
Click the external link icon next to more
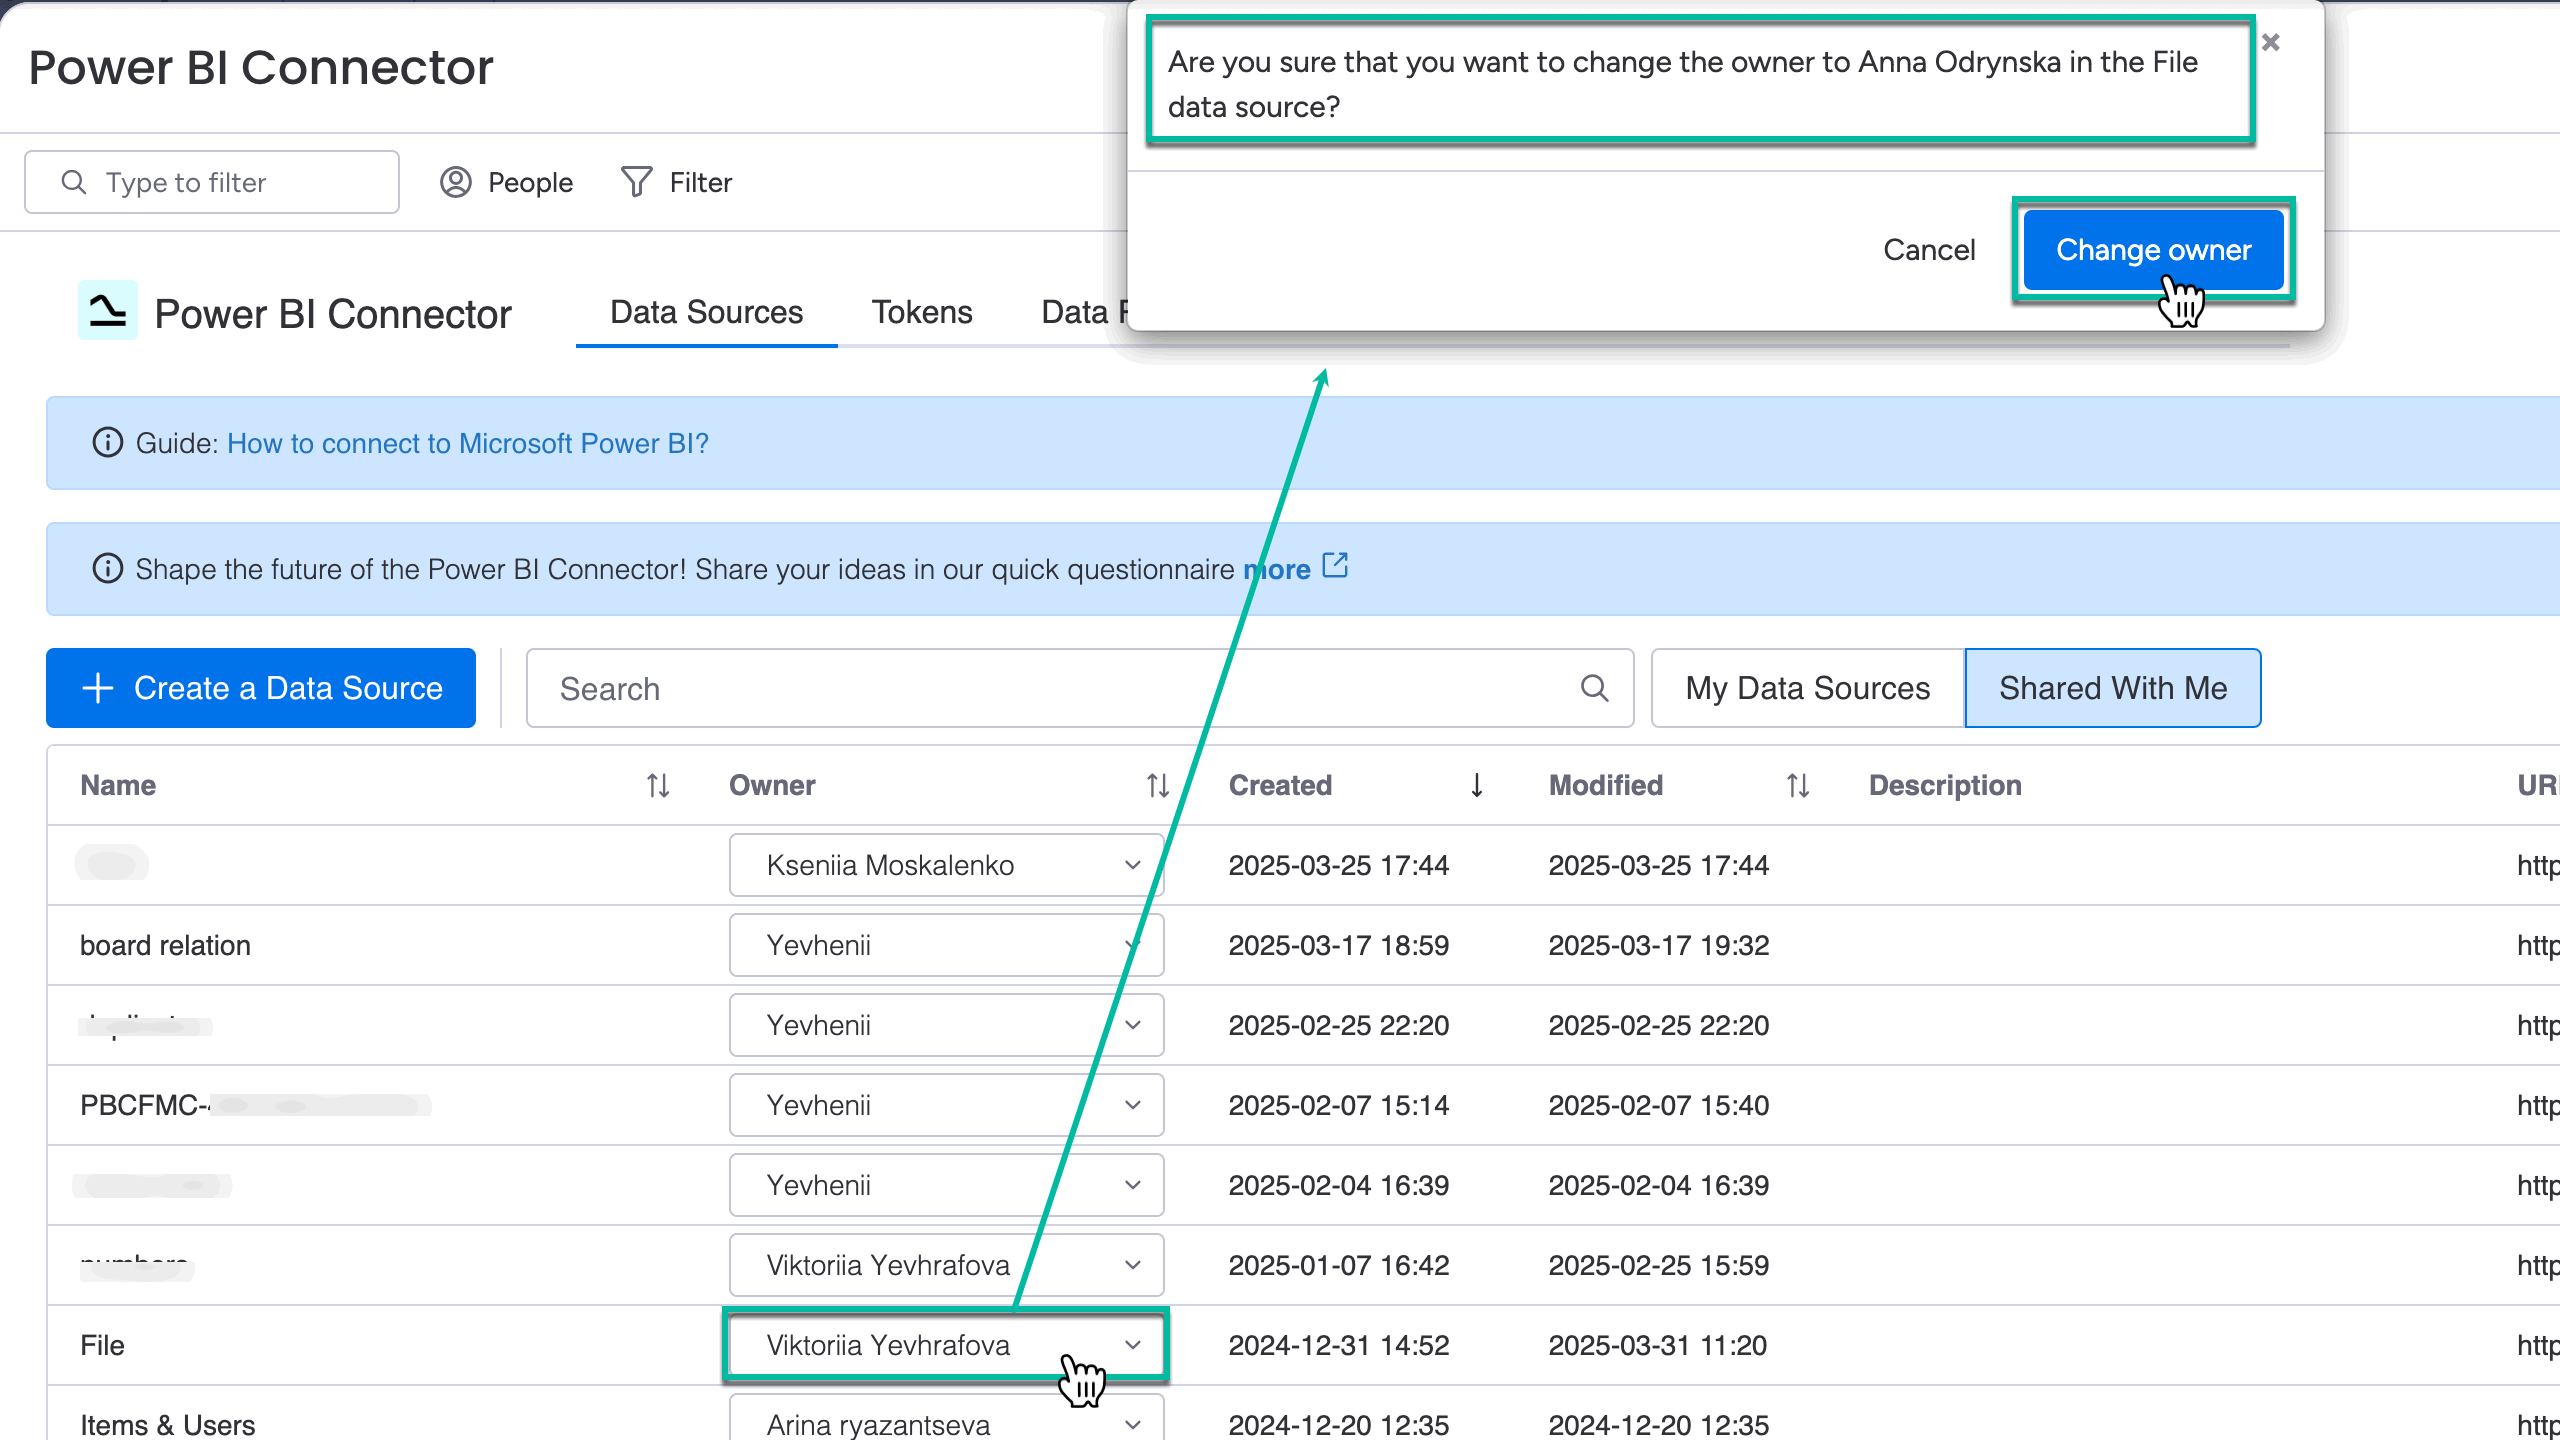click(x=1336, y=566)
